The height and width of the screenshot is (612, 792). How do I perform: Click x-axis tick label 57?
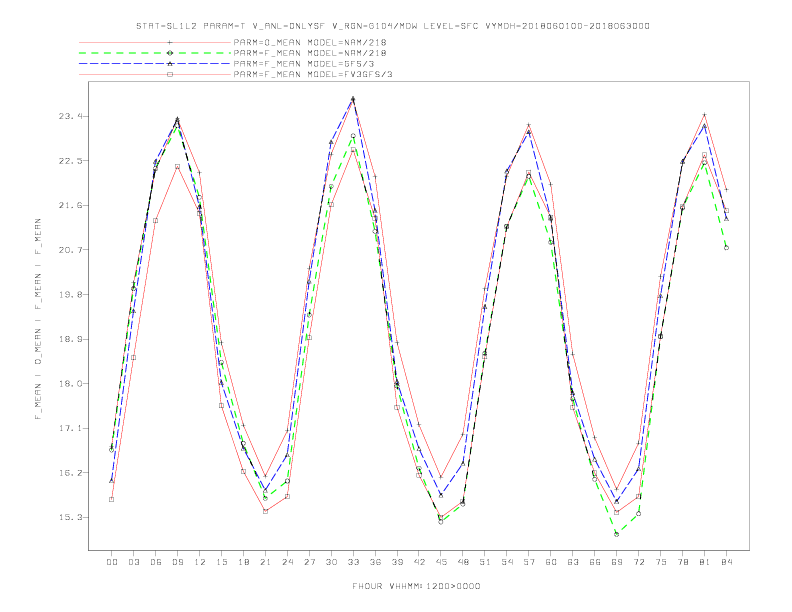[x=529, y=562]
